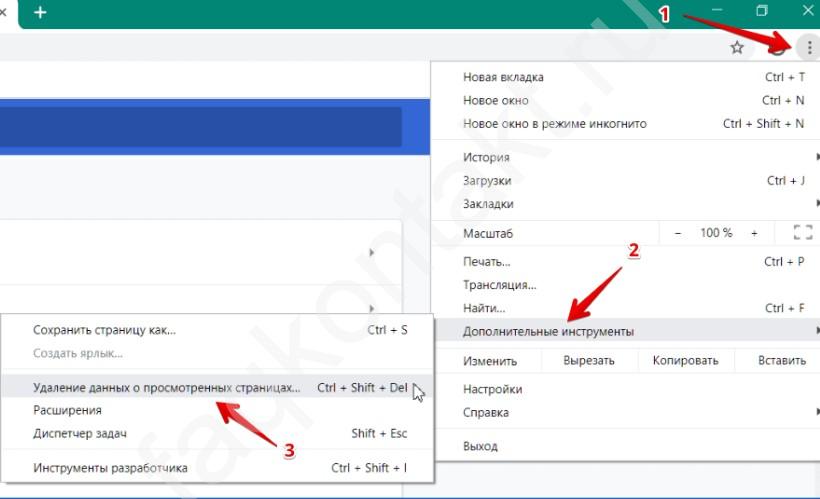820x499 pixels.
Task: Open a new tab with plus icon
Action: 40,13
